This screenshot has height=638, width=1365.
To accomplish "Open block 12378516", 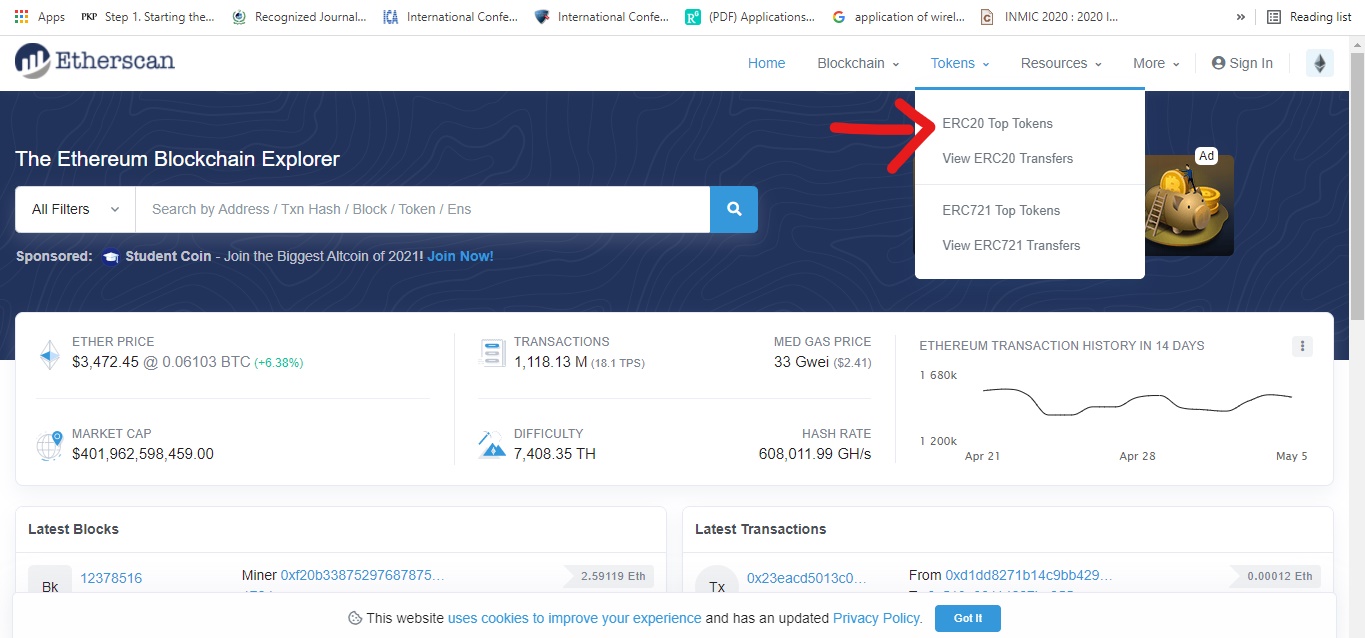I will coord(111,578).
